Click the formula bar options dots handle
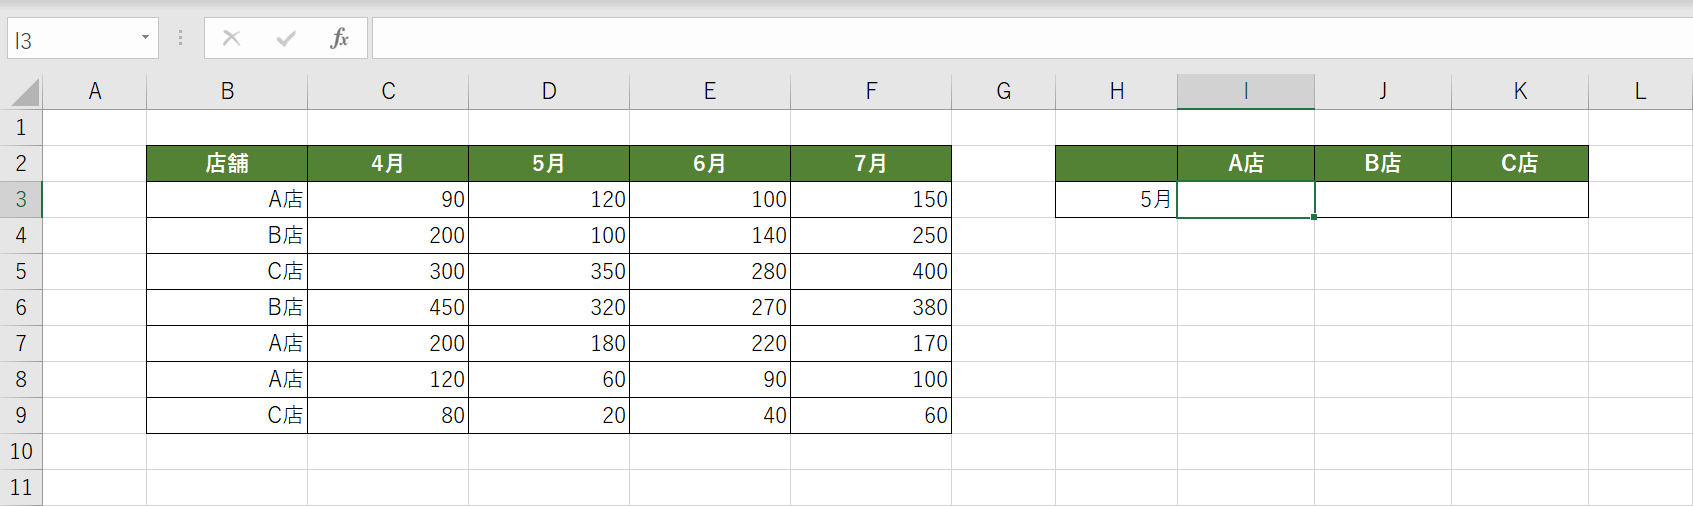 click(x=180, y=39)
